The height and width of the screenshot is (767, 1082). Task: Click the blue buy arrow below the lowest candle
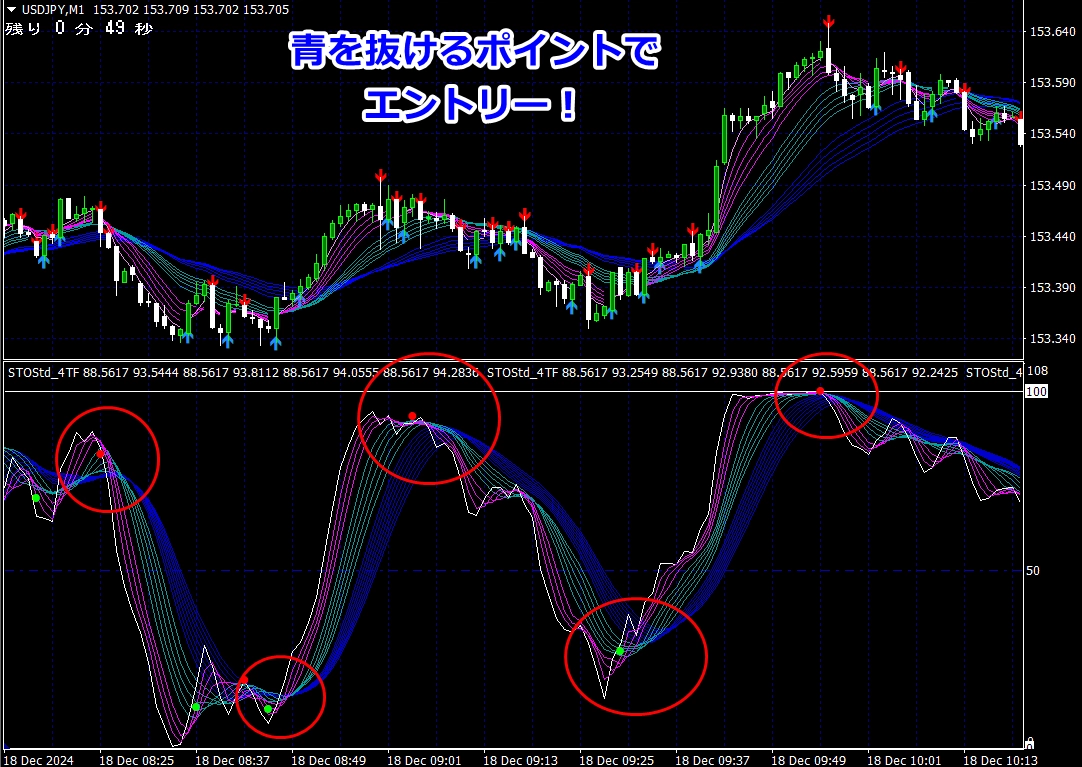pyautogui.click(x=276, y=343)
